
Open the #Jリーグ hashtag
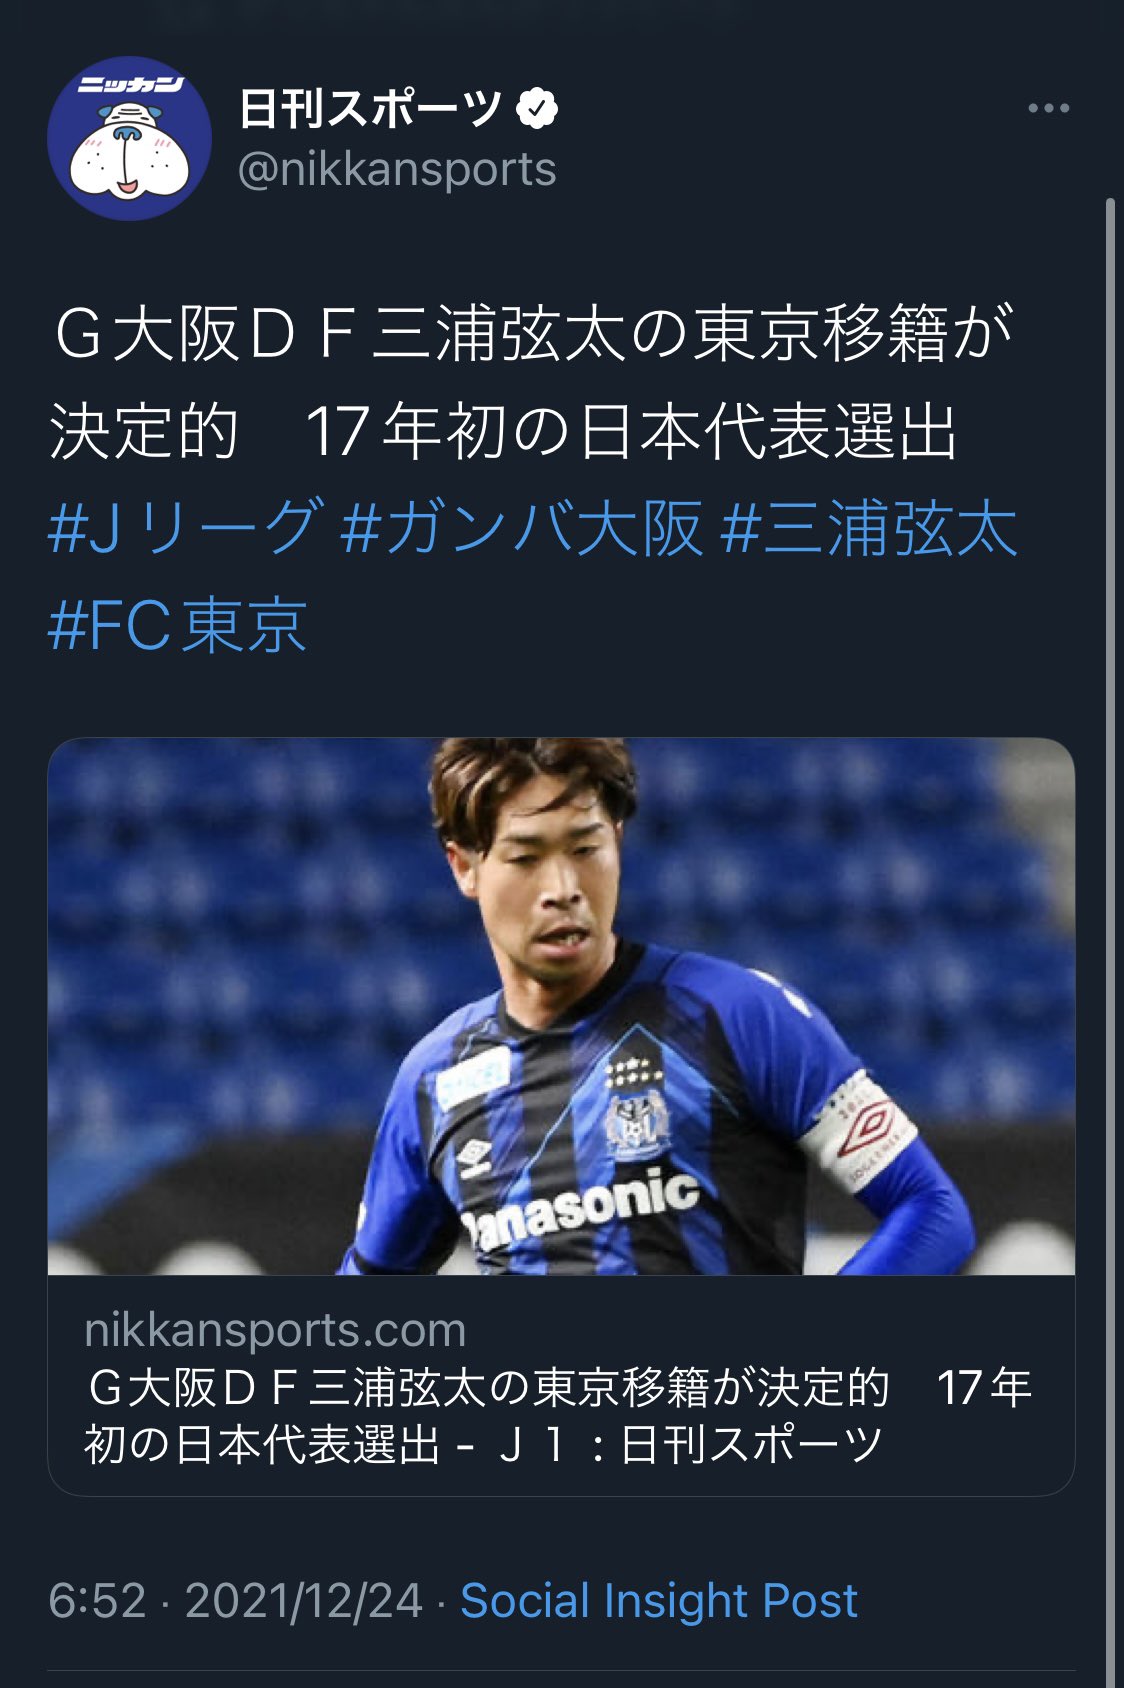[187, 527]
